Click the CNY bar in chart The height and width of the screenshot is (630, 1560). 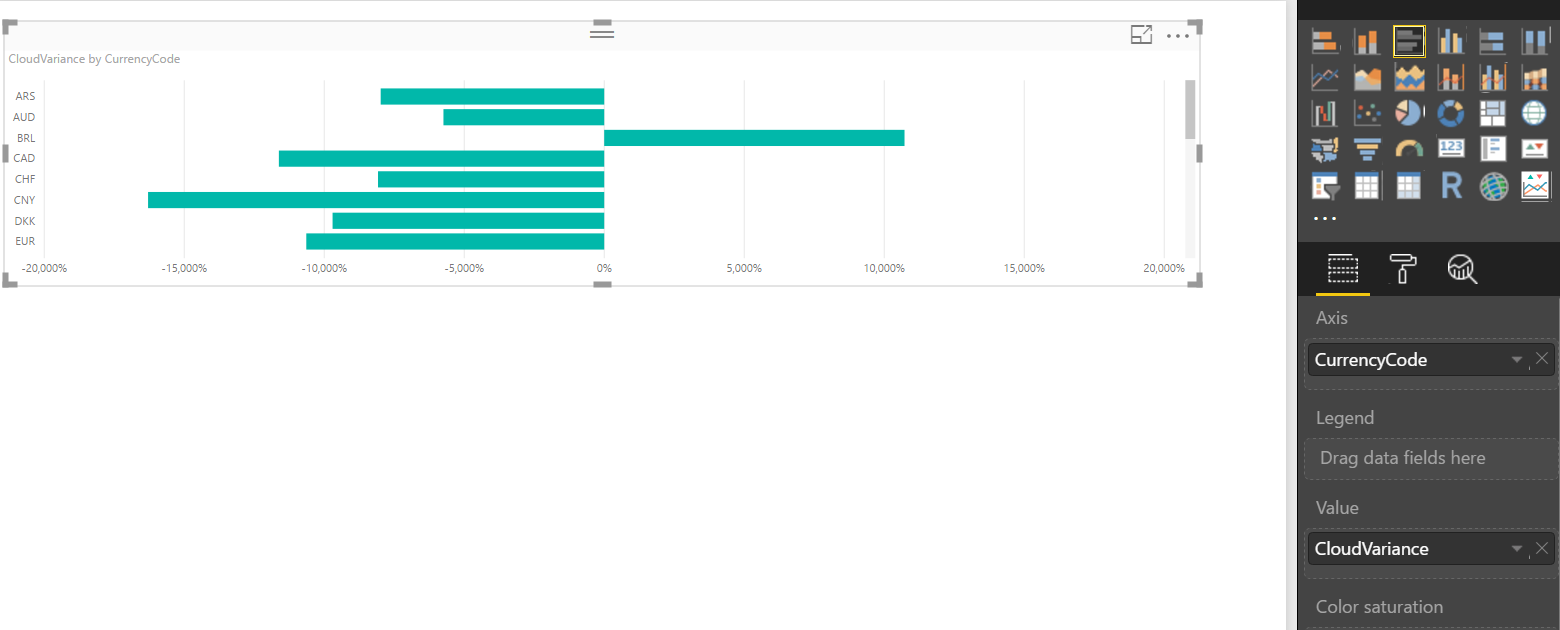click(376, 200)
